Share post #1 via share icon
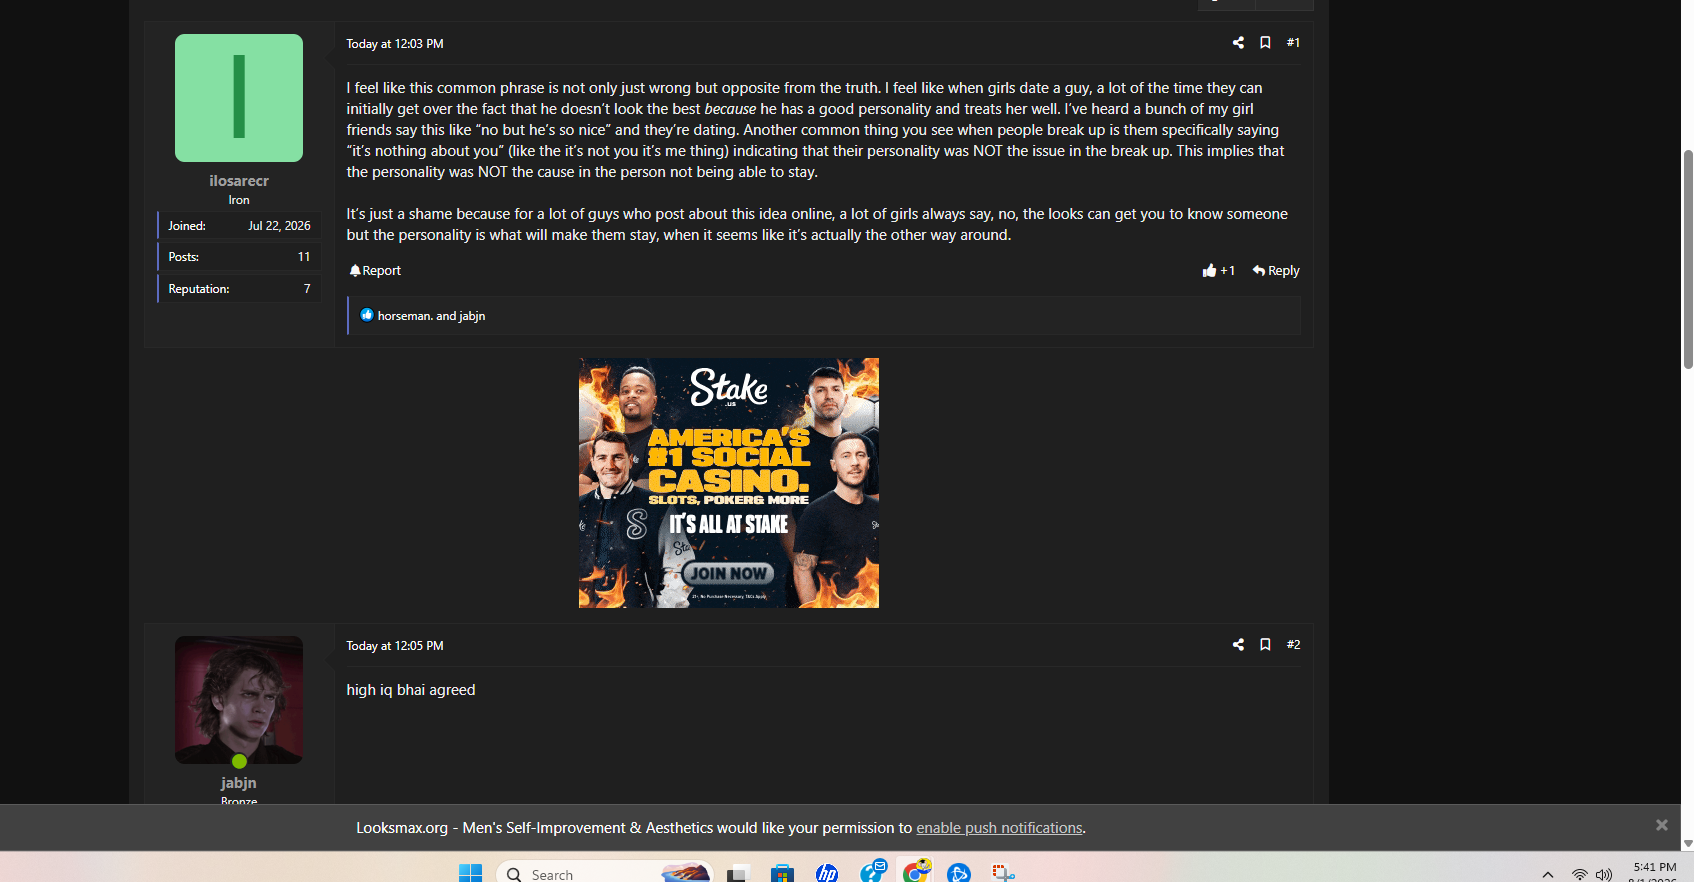 tap(1238, 43)
